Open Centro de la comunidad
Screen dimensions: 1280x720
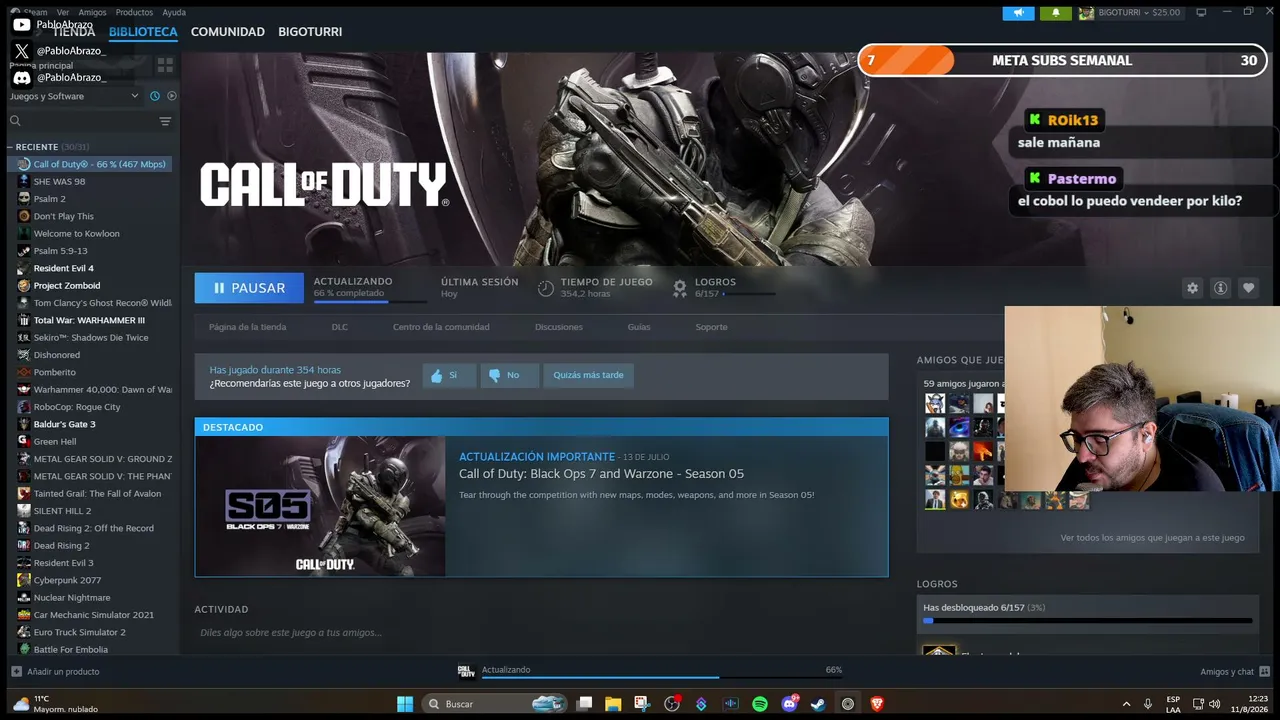click(441, 327)
